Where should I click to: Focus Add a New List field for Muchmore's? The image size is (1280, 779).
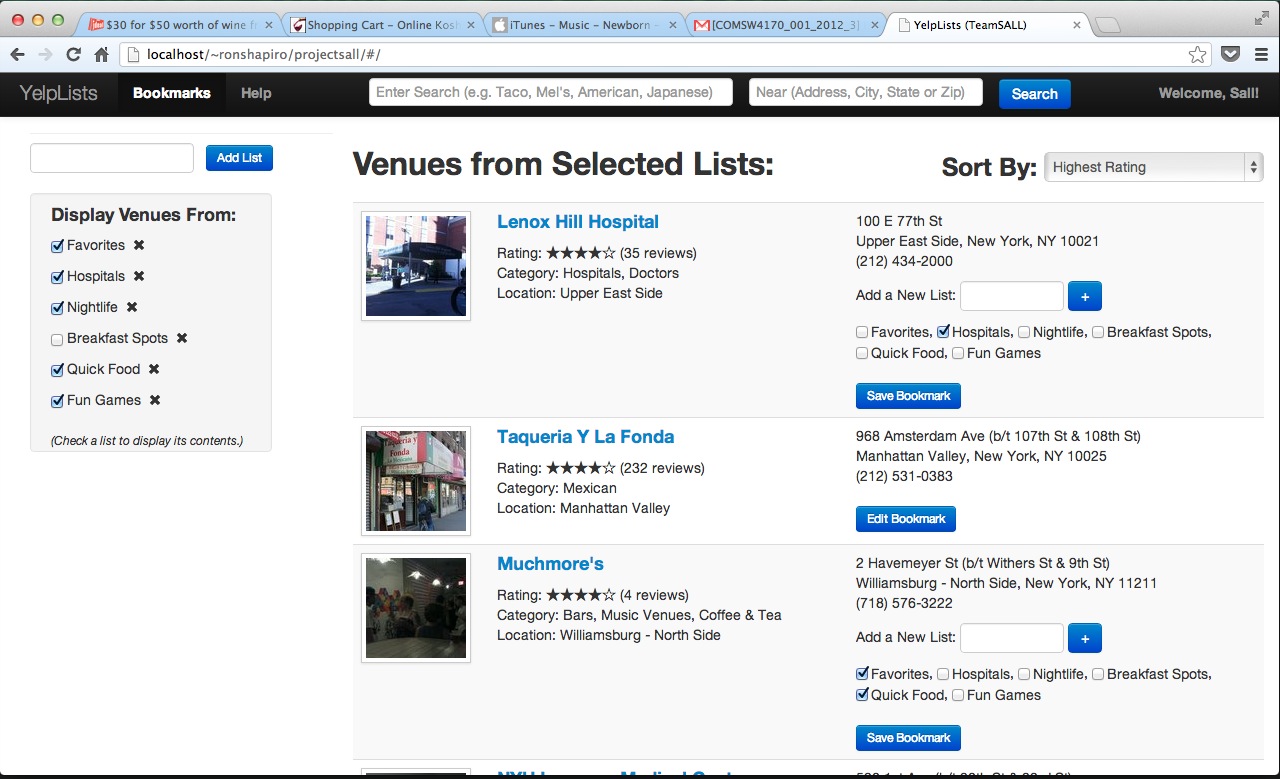[x=1011, y=638]
